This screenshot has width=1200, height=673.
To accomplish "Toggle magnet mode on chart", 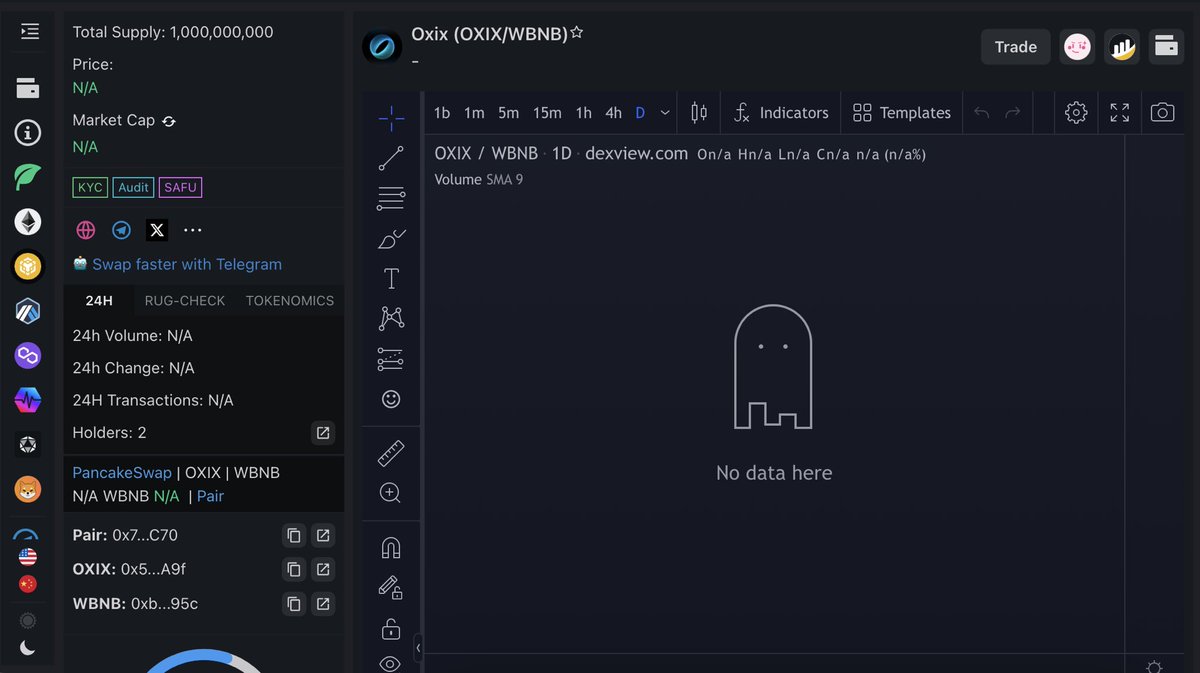I will [x=391, y=548].
